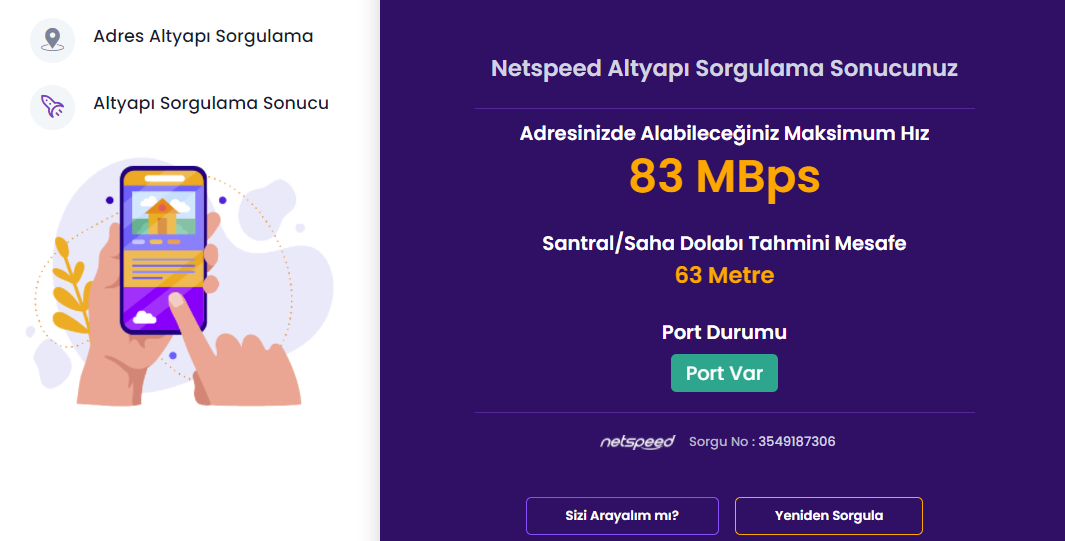Click the Adresinizde Alabileceğiniz Maksimum Hız label
The height and width of the screenshot is (541, 1065).
tap(724, 133)
